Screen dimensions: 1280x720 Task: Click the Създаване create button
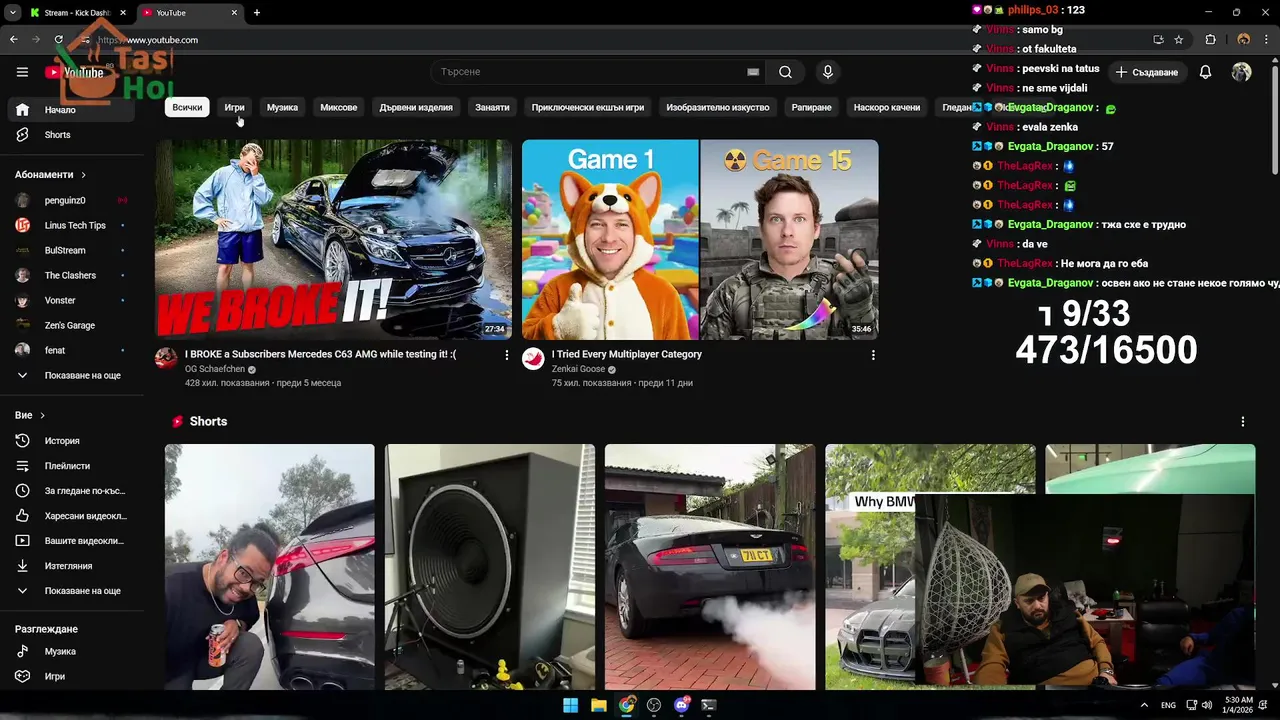(1147, 72)
